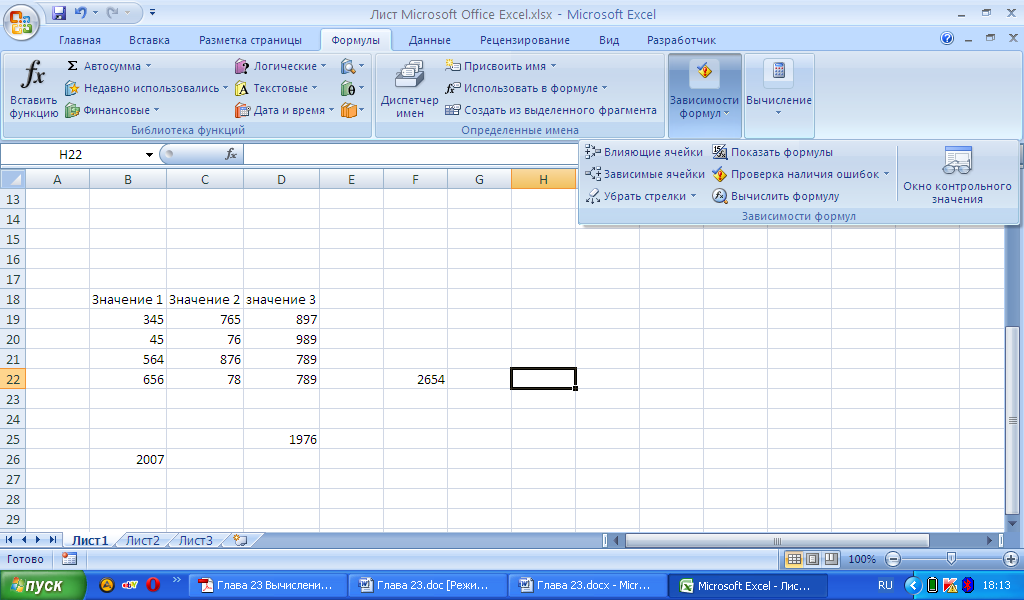The height and width of the screenshot is (600, 1024).
Task: Open the Name Manager (Диспетчер имен)
Action: tap(409, 89)
